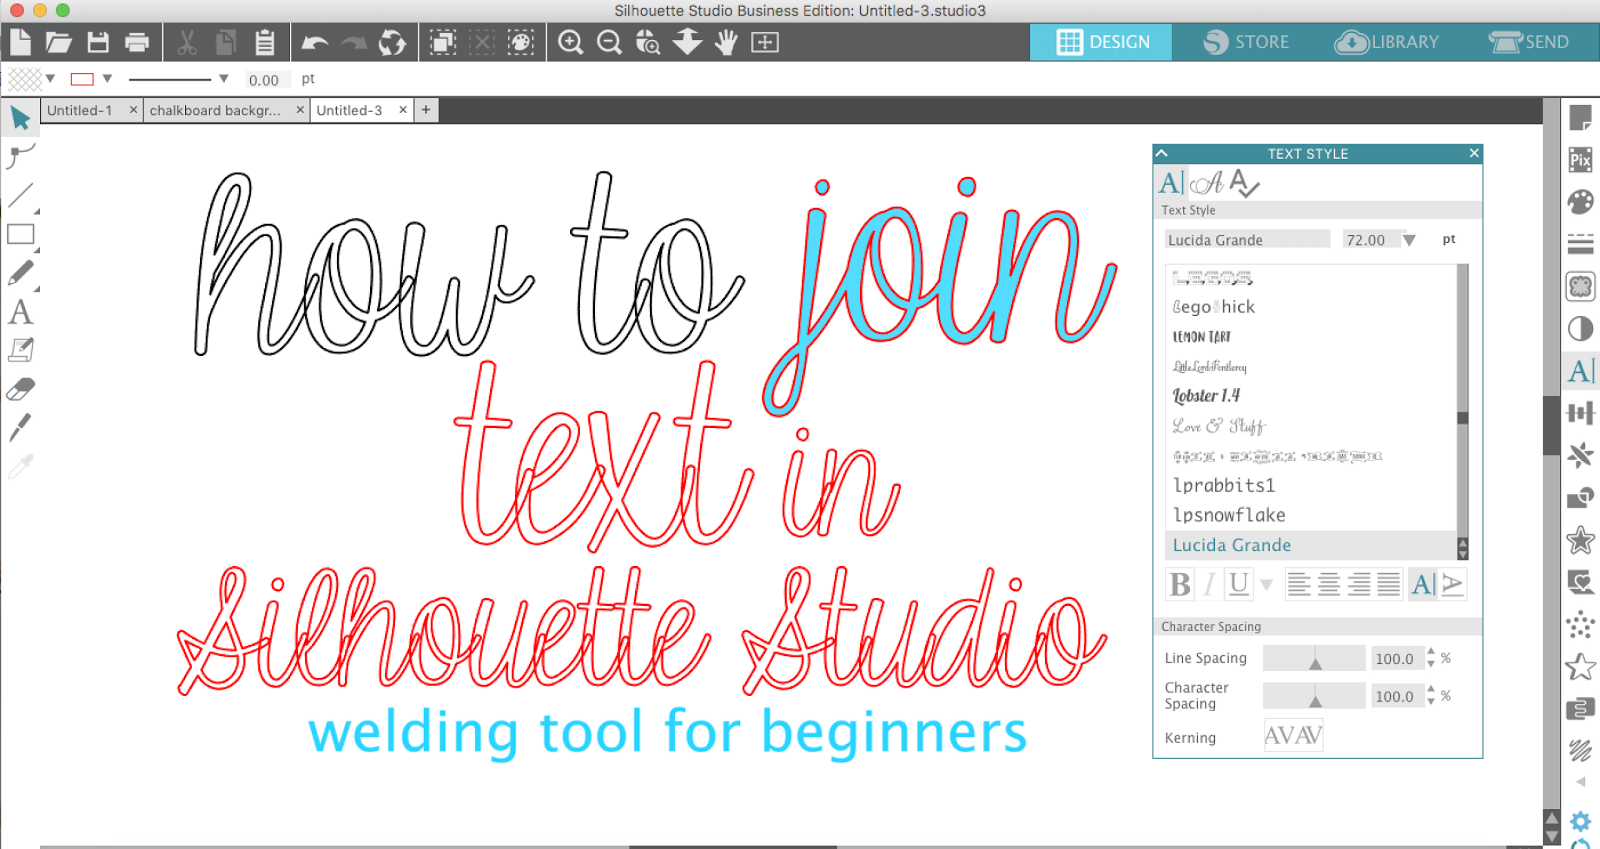Click the Zoom Out magnifier
This screenshot has height=849, width=1600.
pyautogui.click(x=609, y=42)
